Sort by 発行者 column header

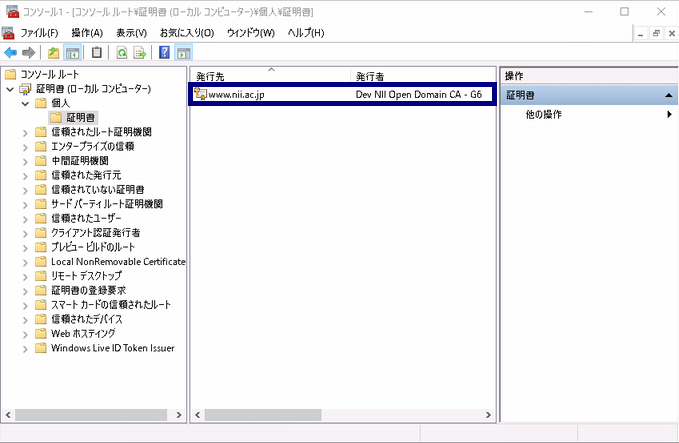pyautogui.click(x=423, y=76)
